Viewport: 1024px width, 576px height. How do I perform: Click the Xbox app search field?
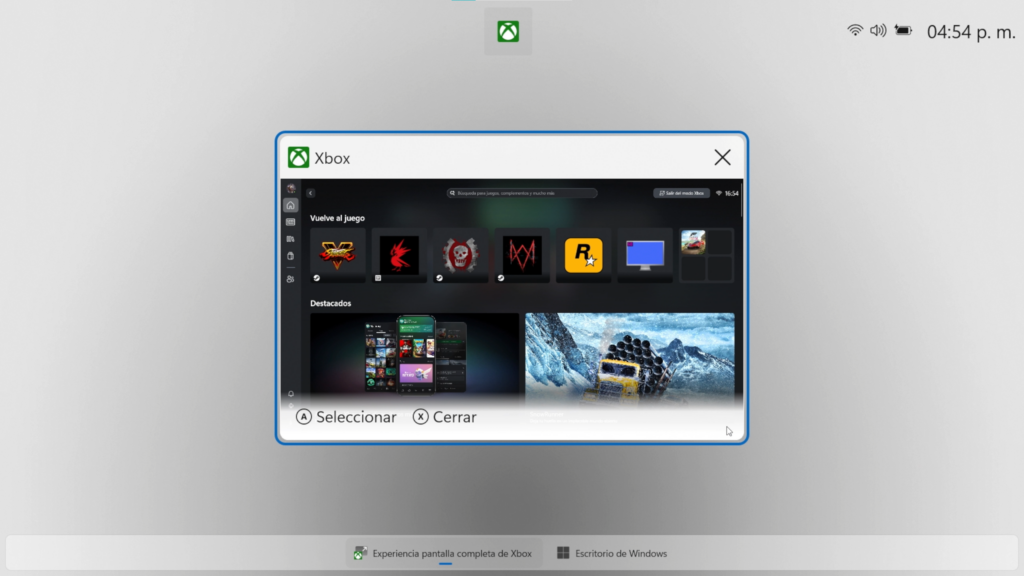(x=522, y=193)
